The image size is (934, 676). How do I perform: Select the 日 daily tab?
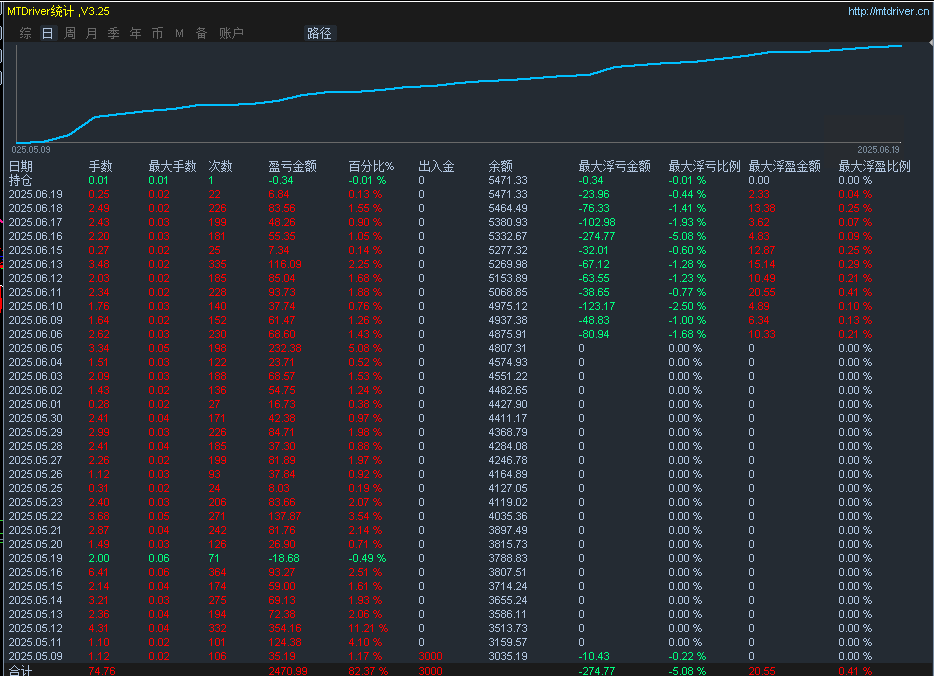pyautogui.click(x=48, y=33)
